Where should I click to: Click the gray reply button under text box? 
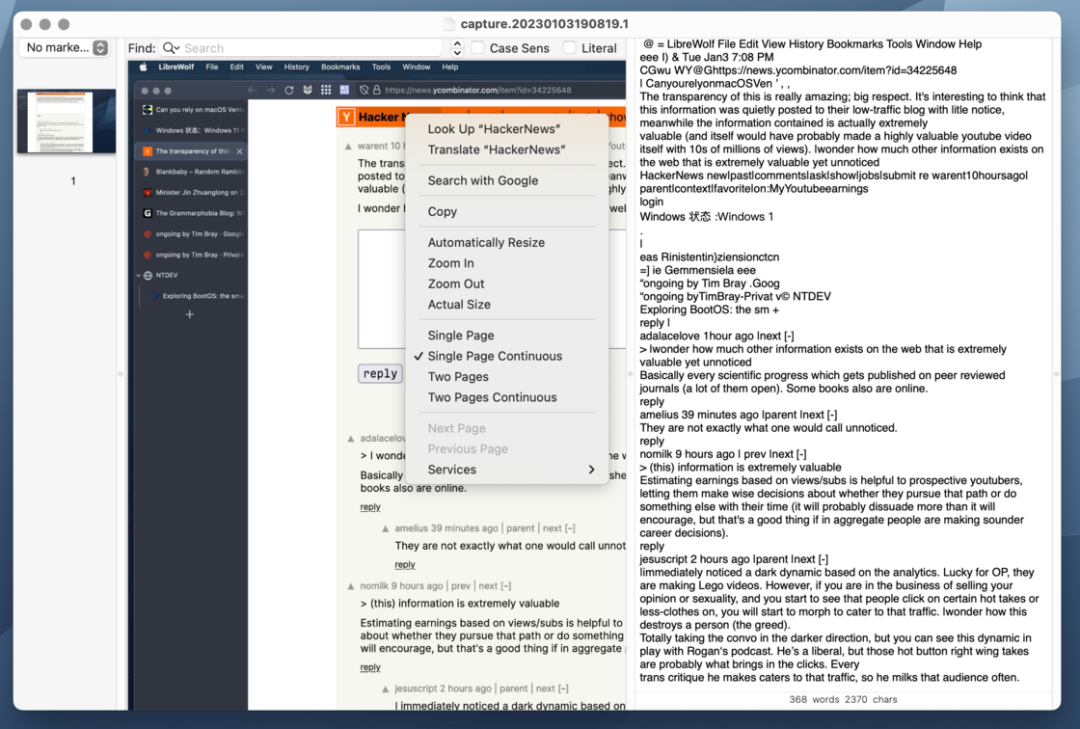click(x=380, y=373)
